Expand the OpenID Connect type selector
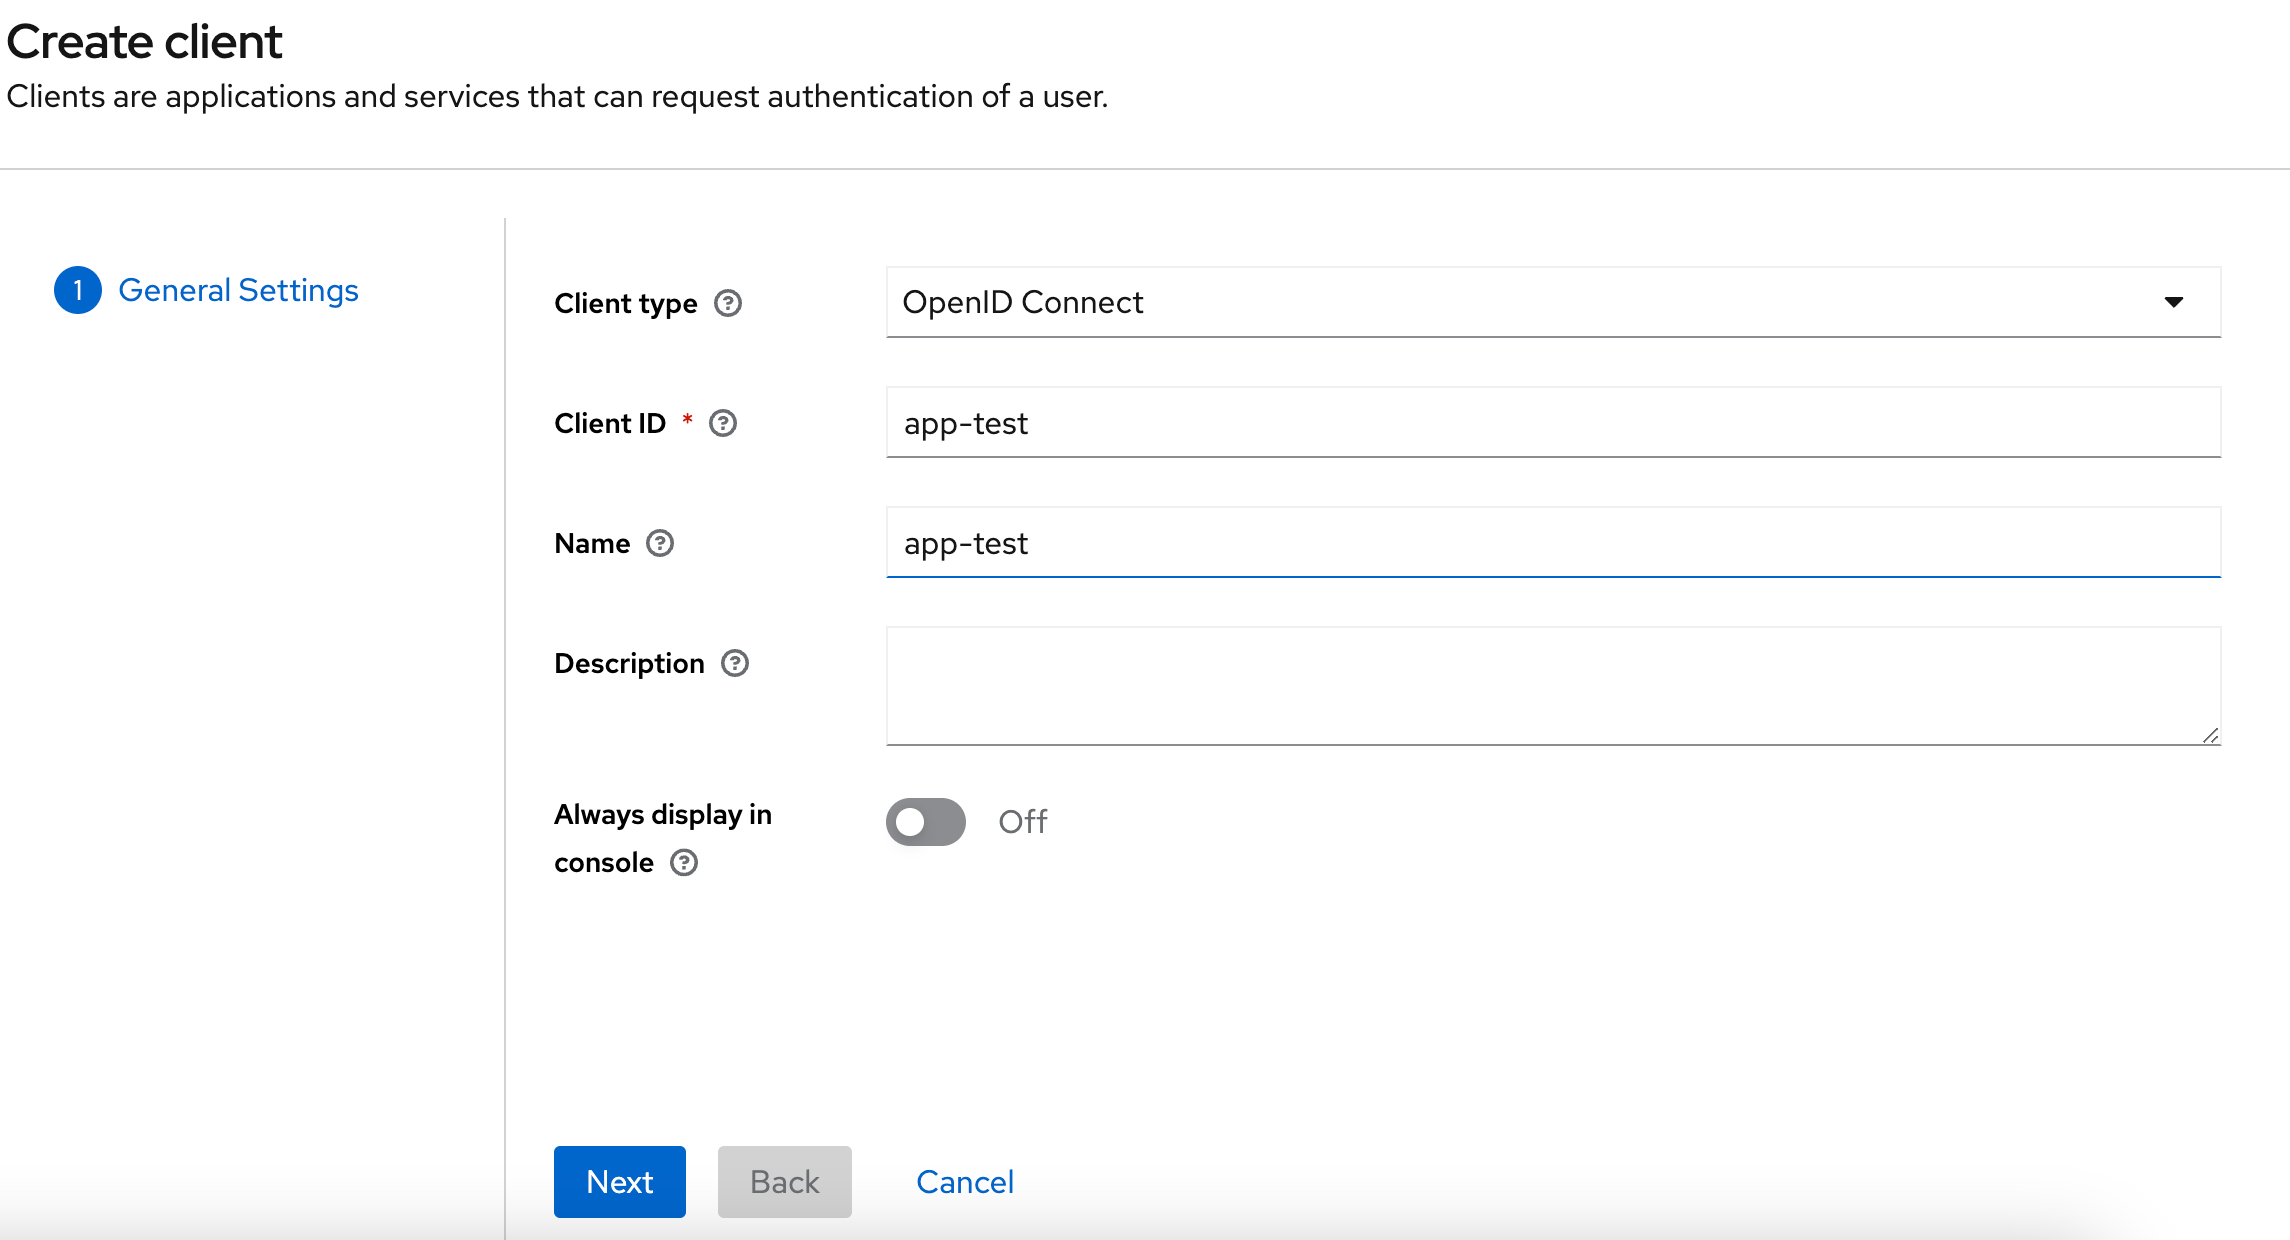This screenshot has width=2290, height=1240. tap(1552, 303)
